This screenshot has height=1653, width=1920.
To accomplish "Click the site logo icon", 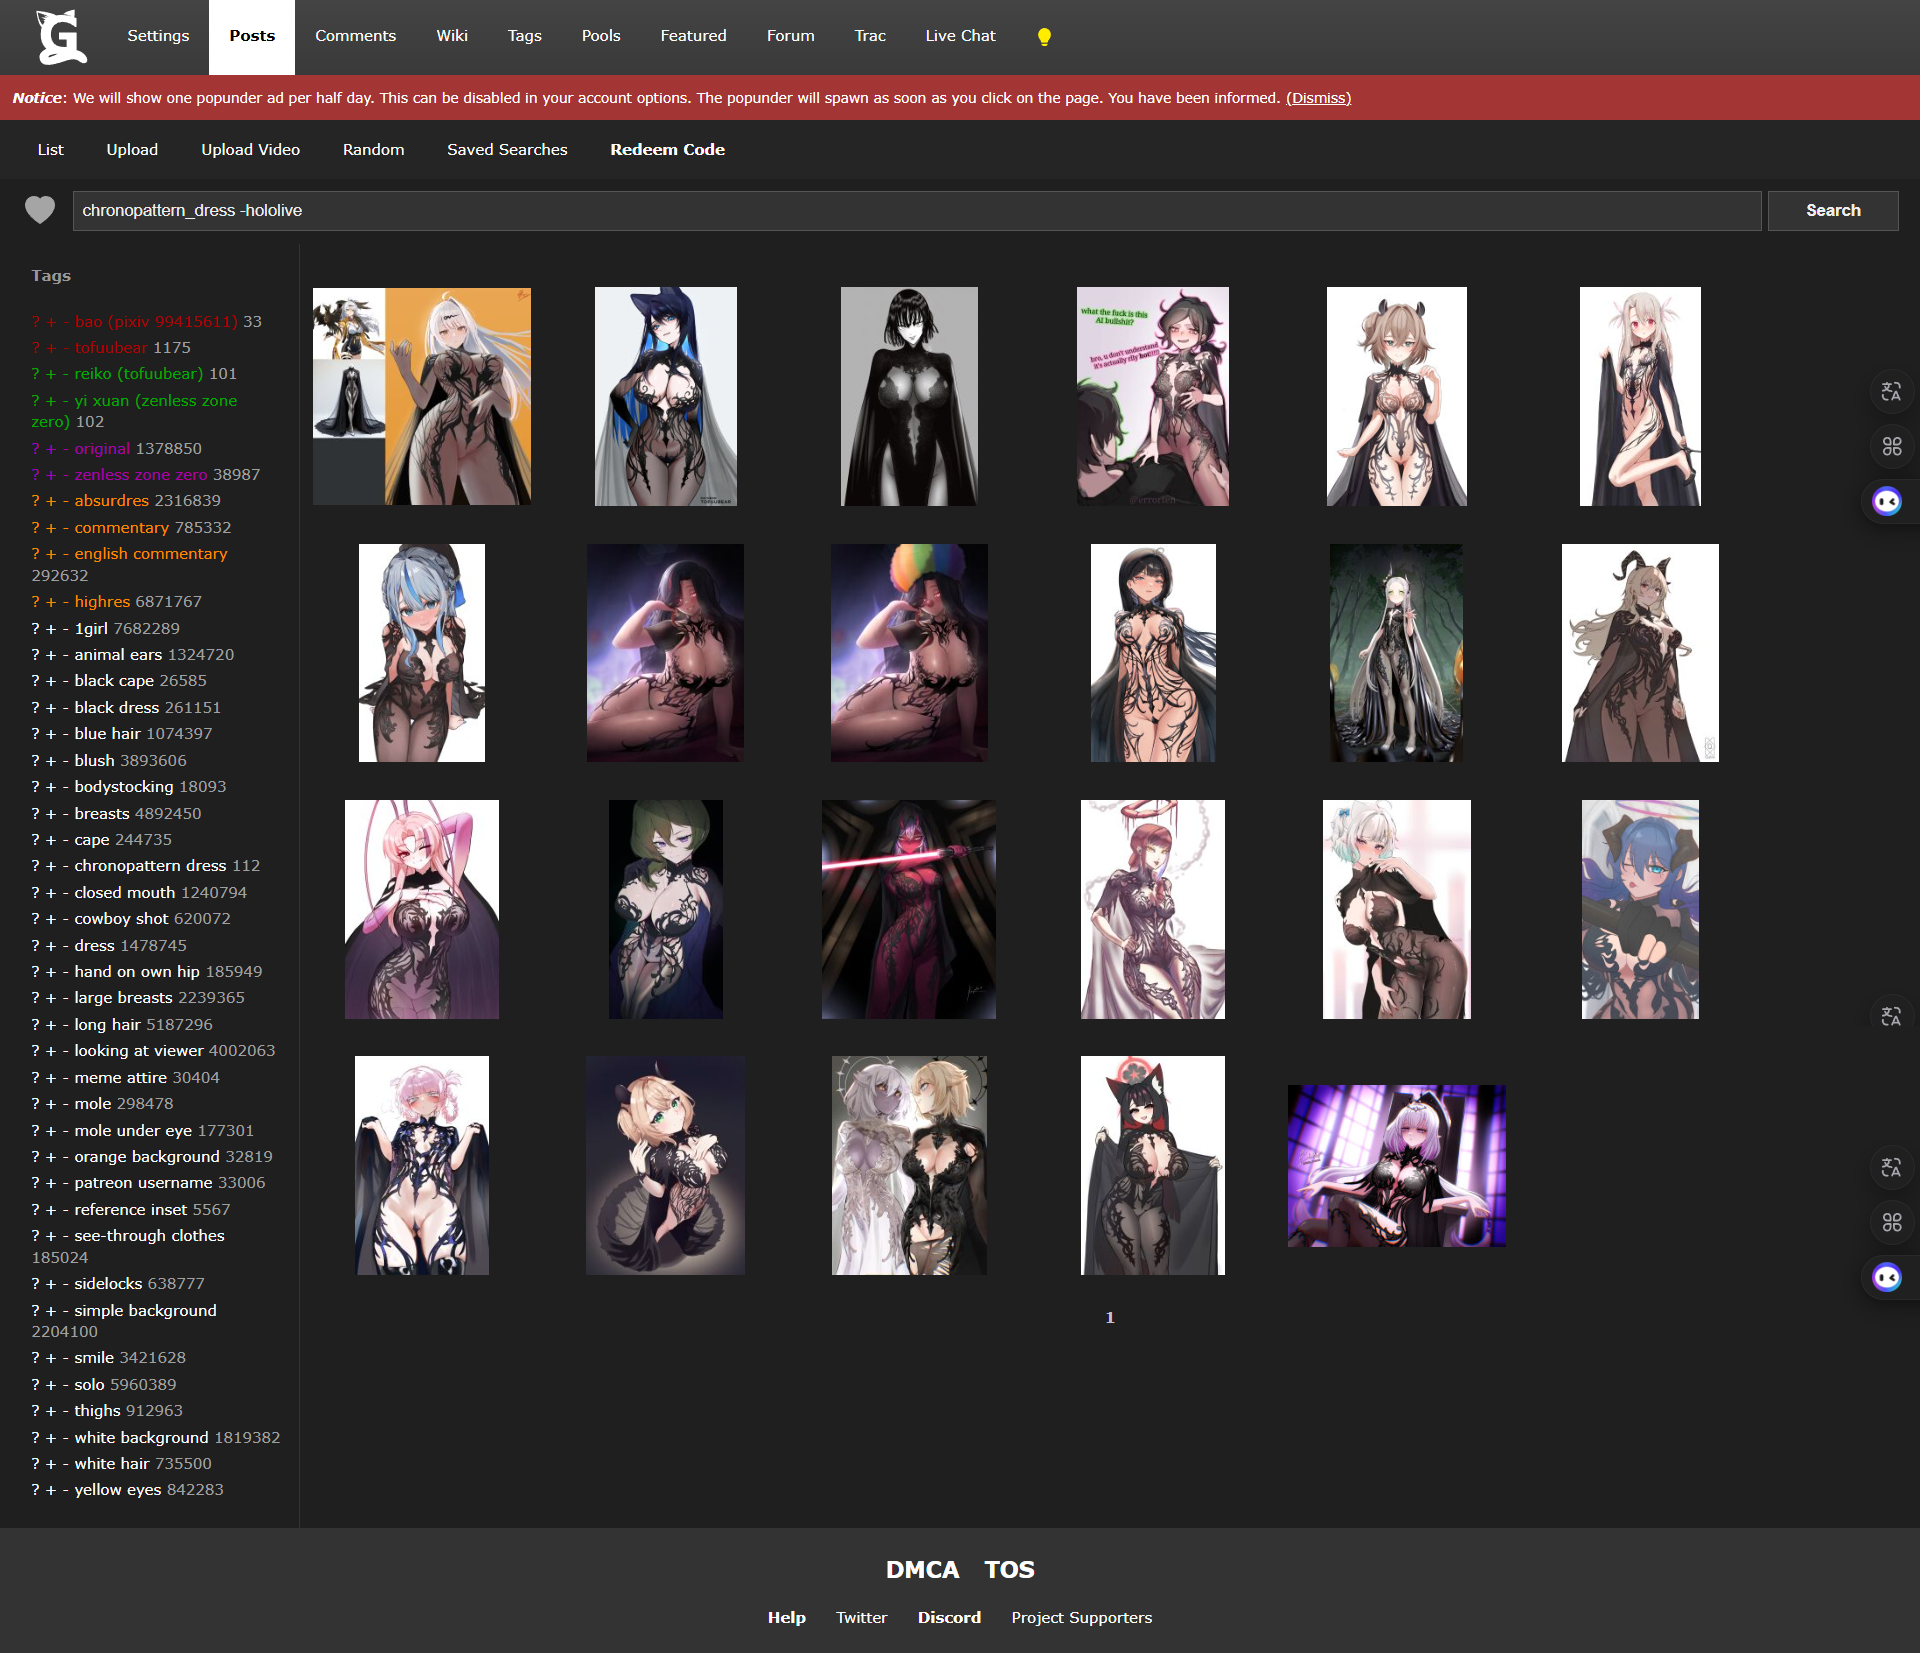I will (61, 37).
